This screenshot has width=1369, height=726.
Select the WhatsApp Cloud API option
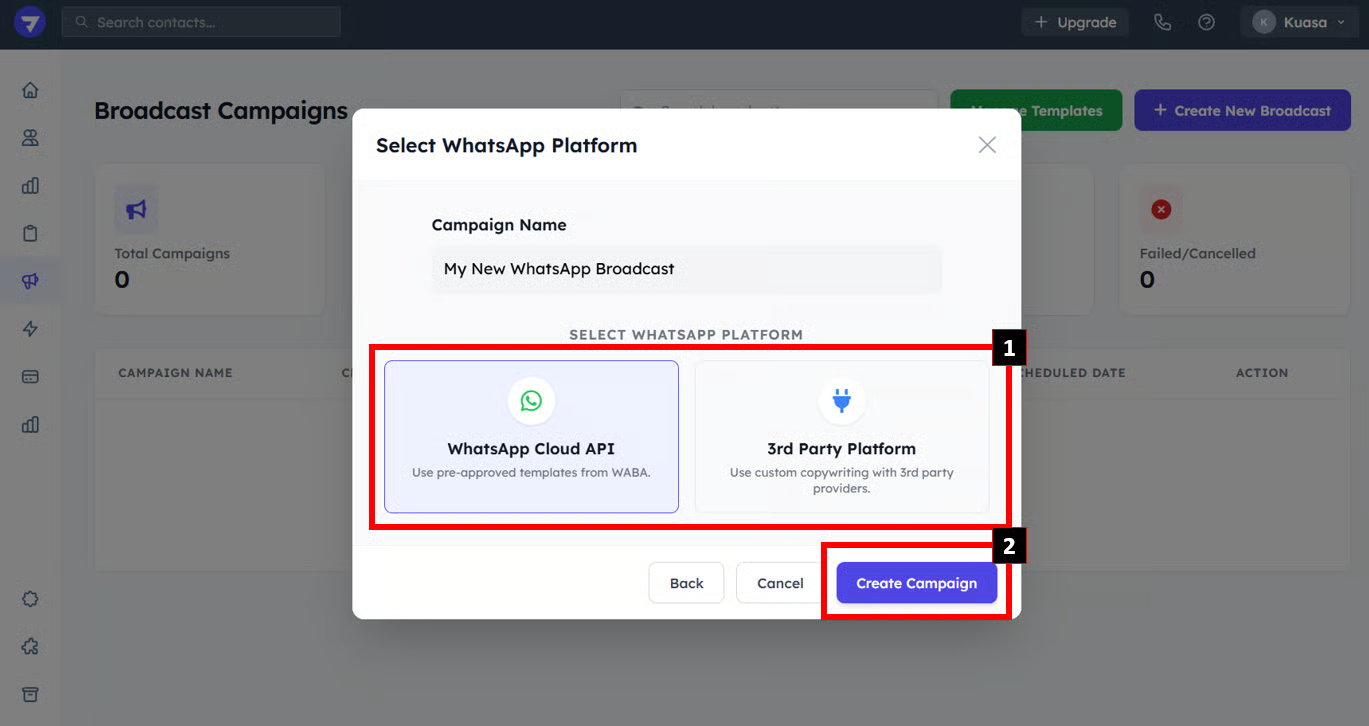point(531,437)
